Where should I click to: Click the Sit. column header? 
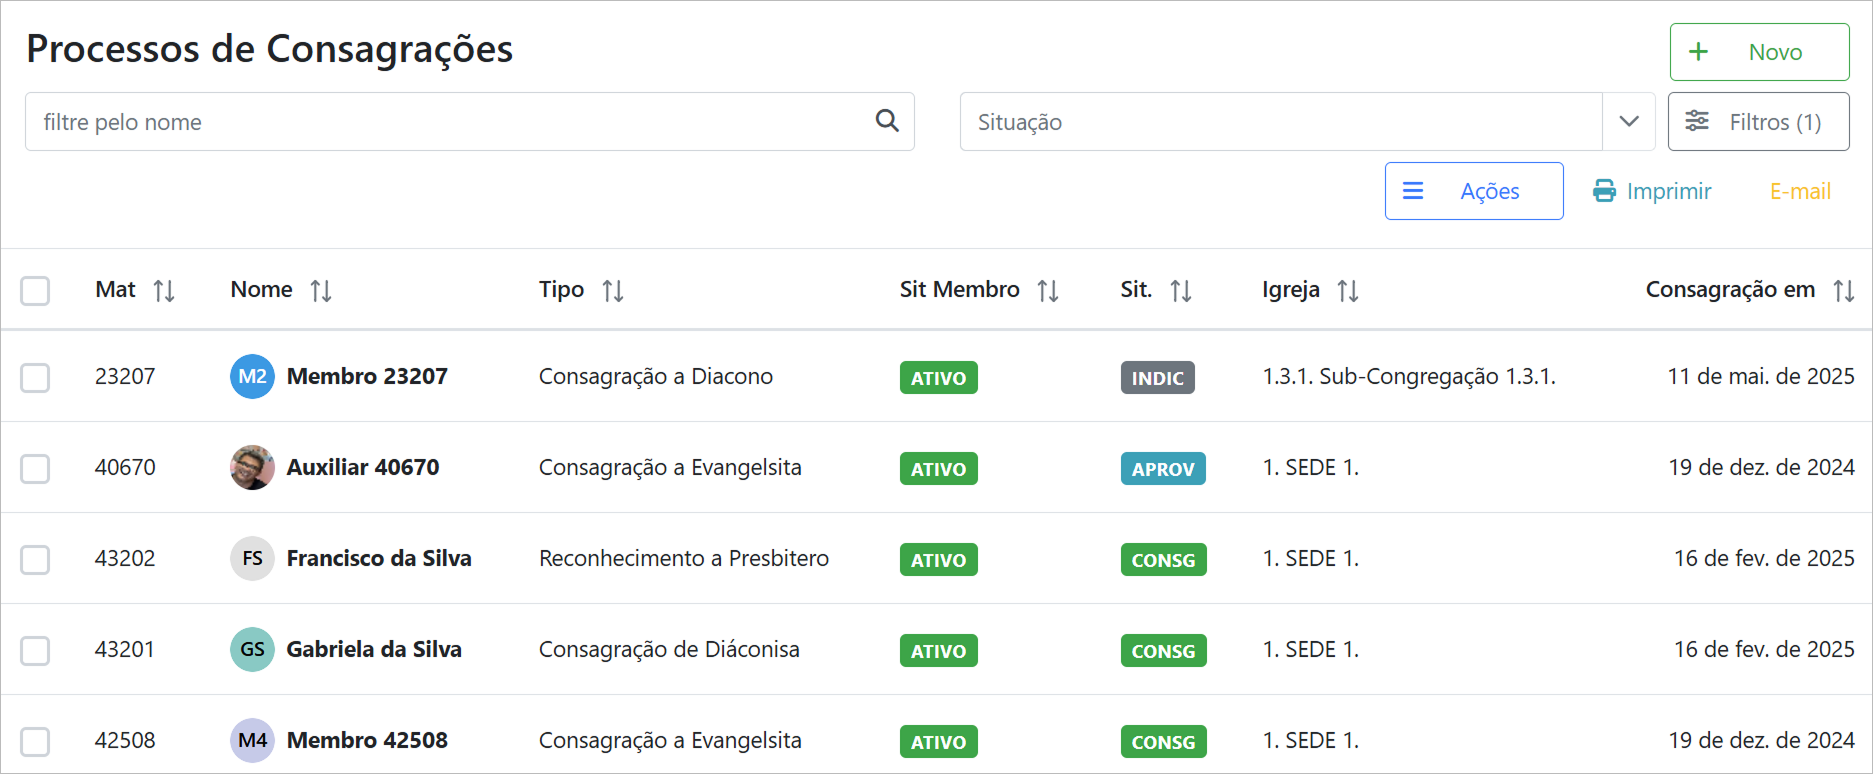[1136, 290]
